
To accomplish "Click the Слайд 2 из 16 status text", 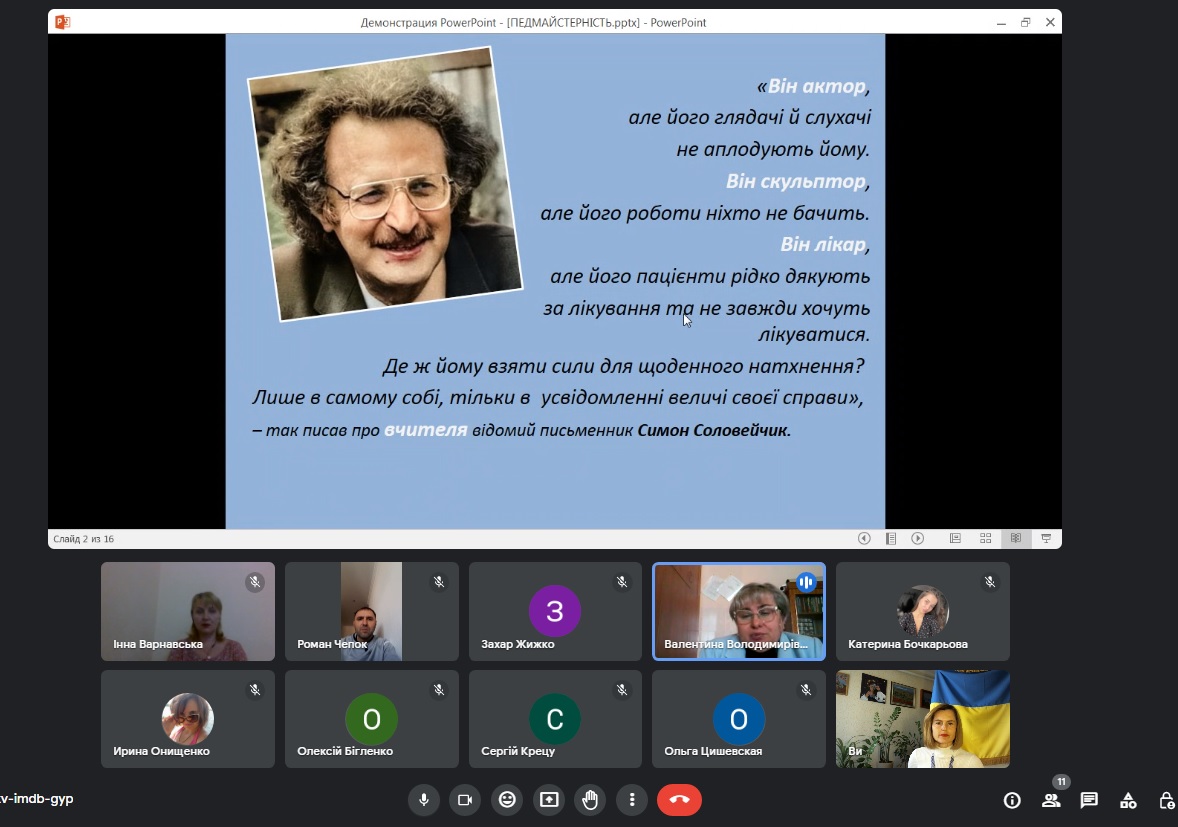I will tap(83, 539).
